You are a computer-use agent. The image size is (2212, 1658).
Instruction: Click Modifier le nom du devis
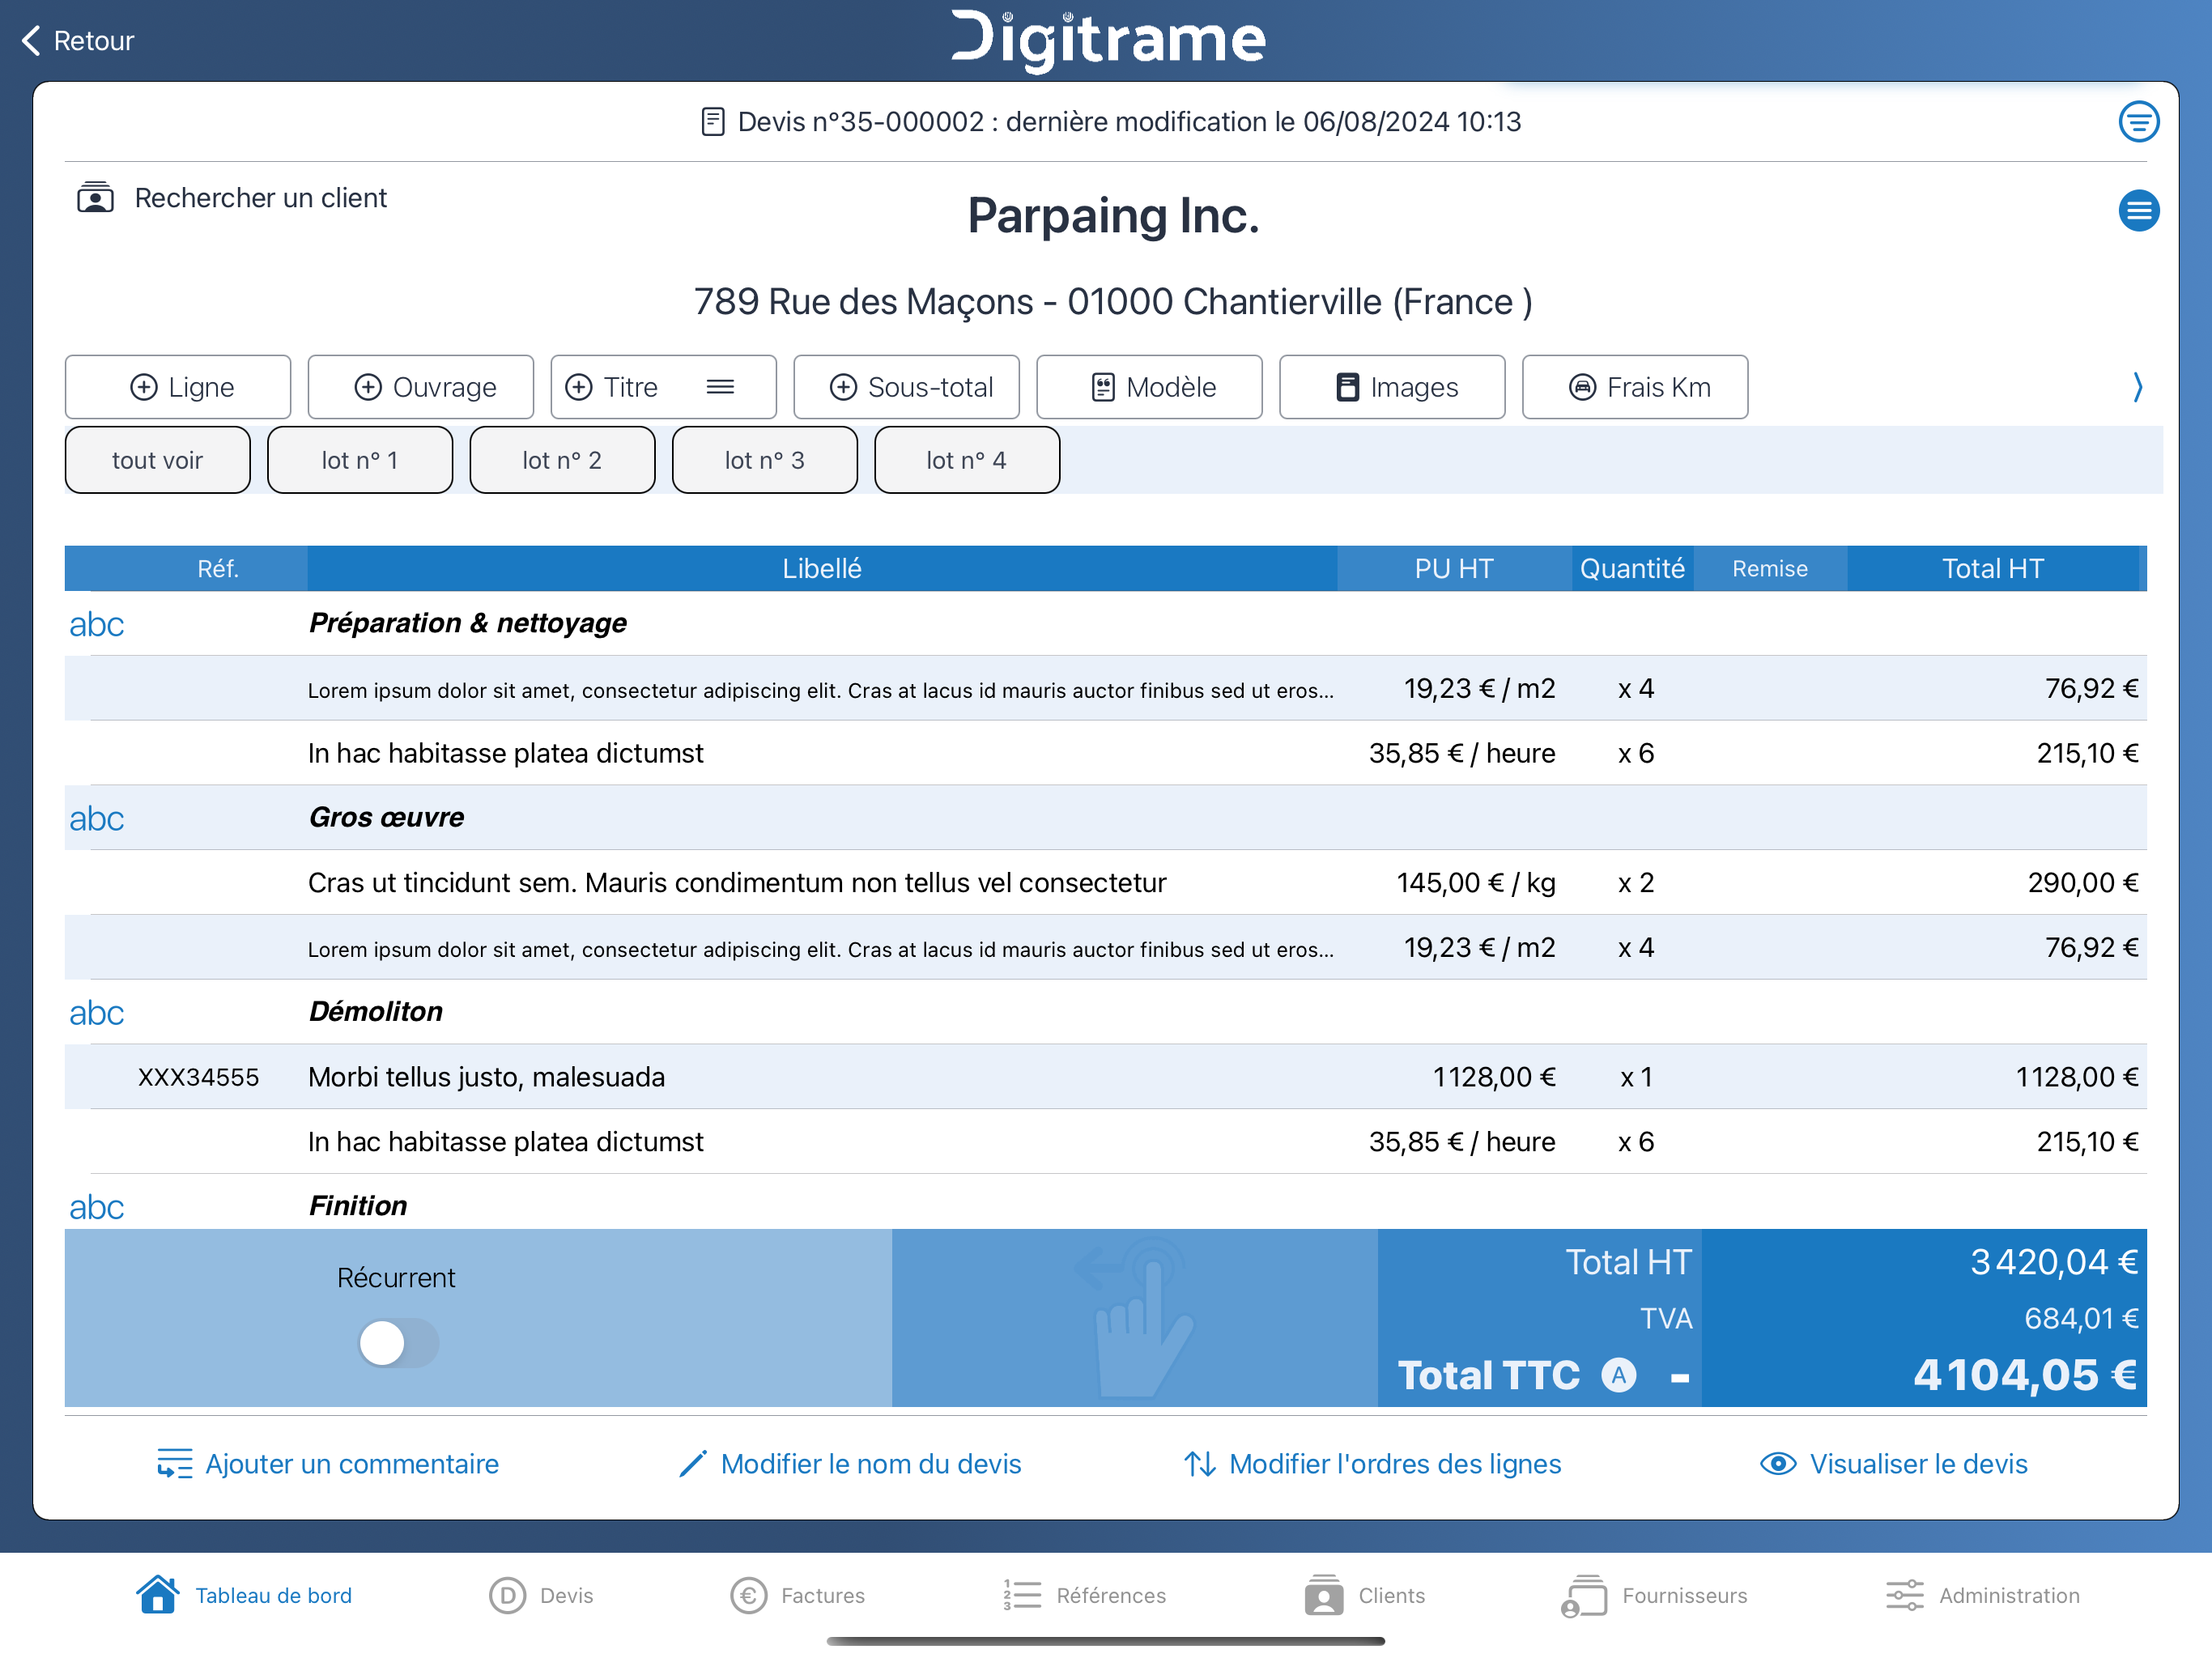850,1464
